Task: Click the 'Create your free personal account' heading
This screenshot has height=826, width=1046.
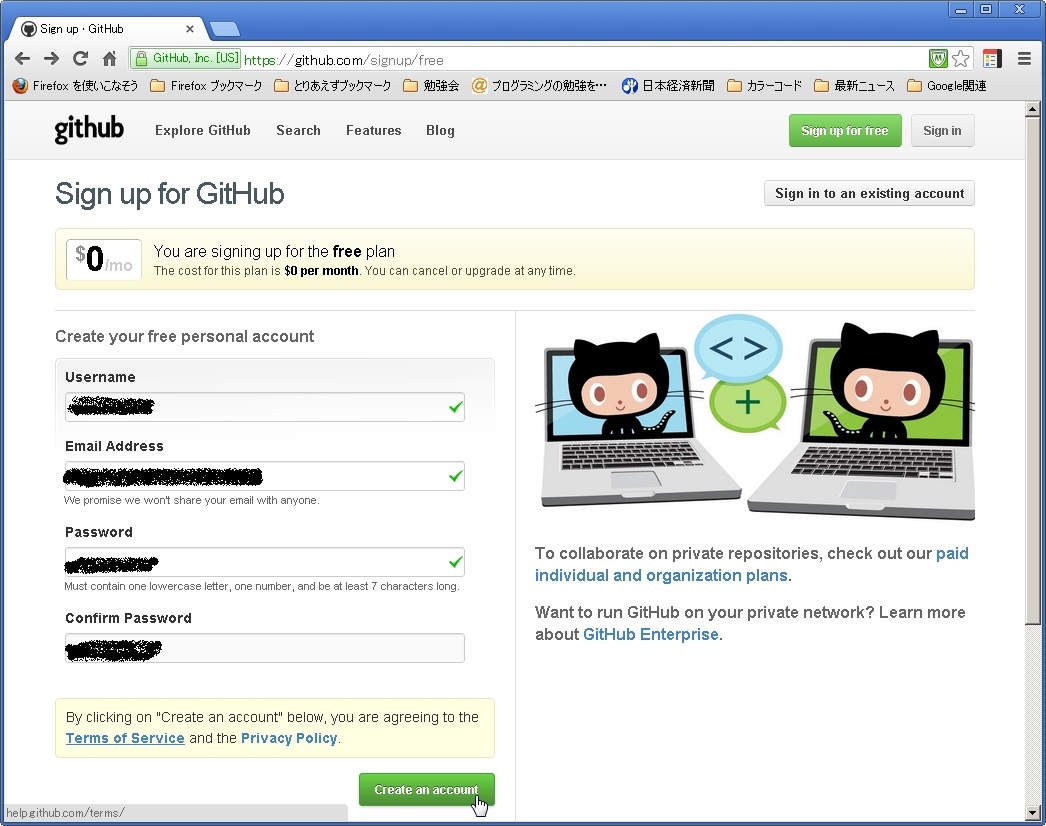Action: [184, 336]
